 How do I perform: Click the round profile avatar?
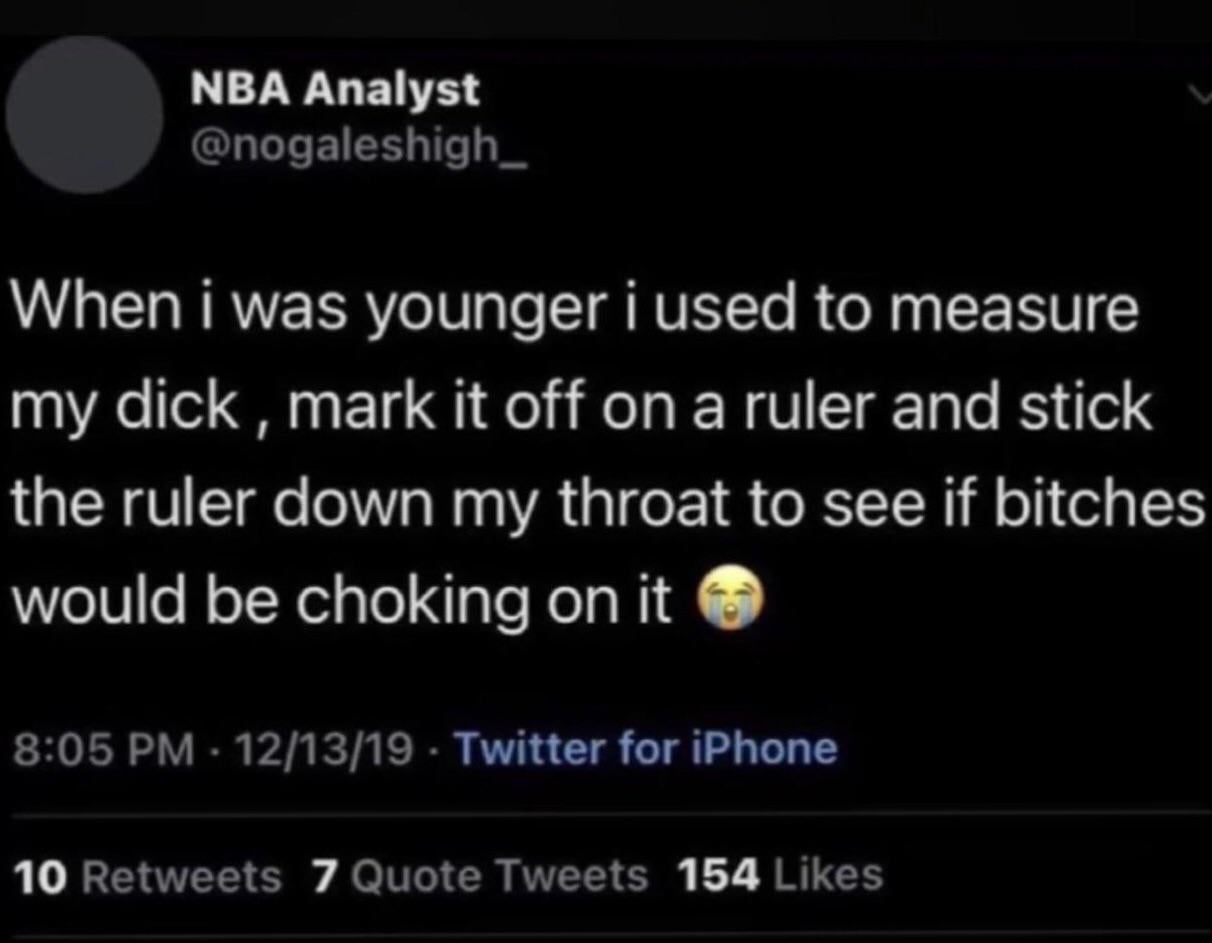pyautogui.click(x=84, y=115)
